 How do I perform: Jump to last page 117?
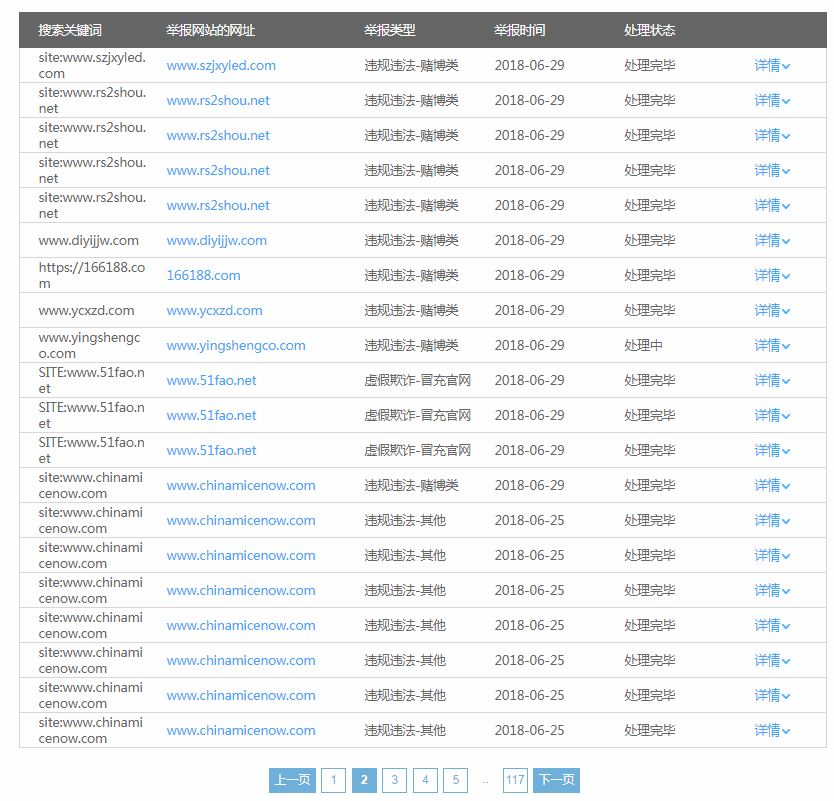515,780
